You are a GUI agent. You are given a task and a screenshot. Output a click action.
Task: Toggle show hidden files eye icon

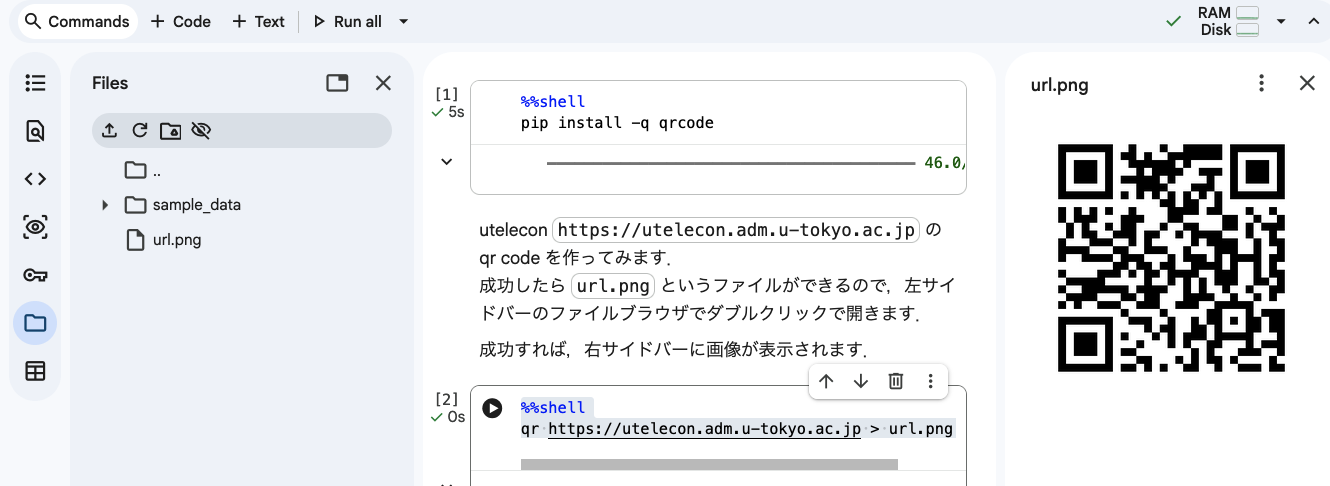pos(201,130)
